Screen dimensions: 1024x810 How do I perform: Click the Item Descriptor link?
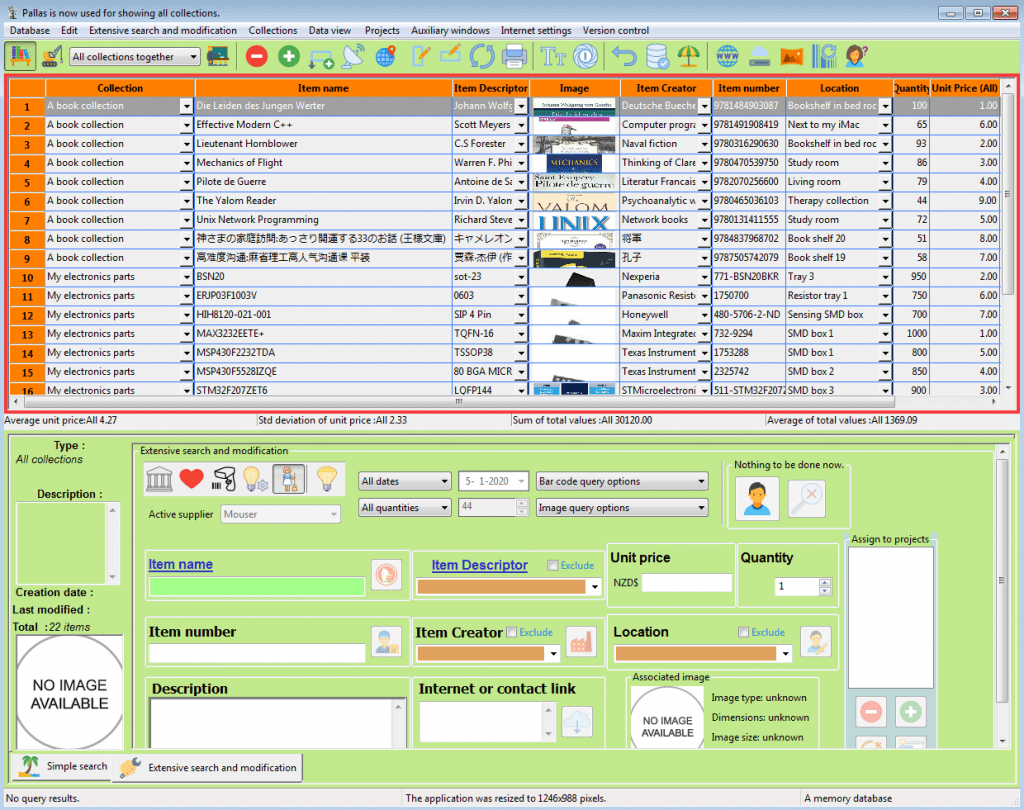(x=479, y=565)
